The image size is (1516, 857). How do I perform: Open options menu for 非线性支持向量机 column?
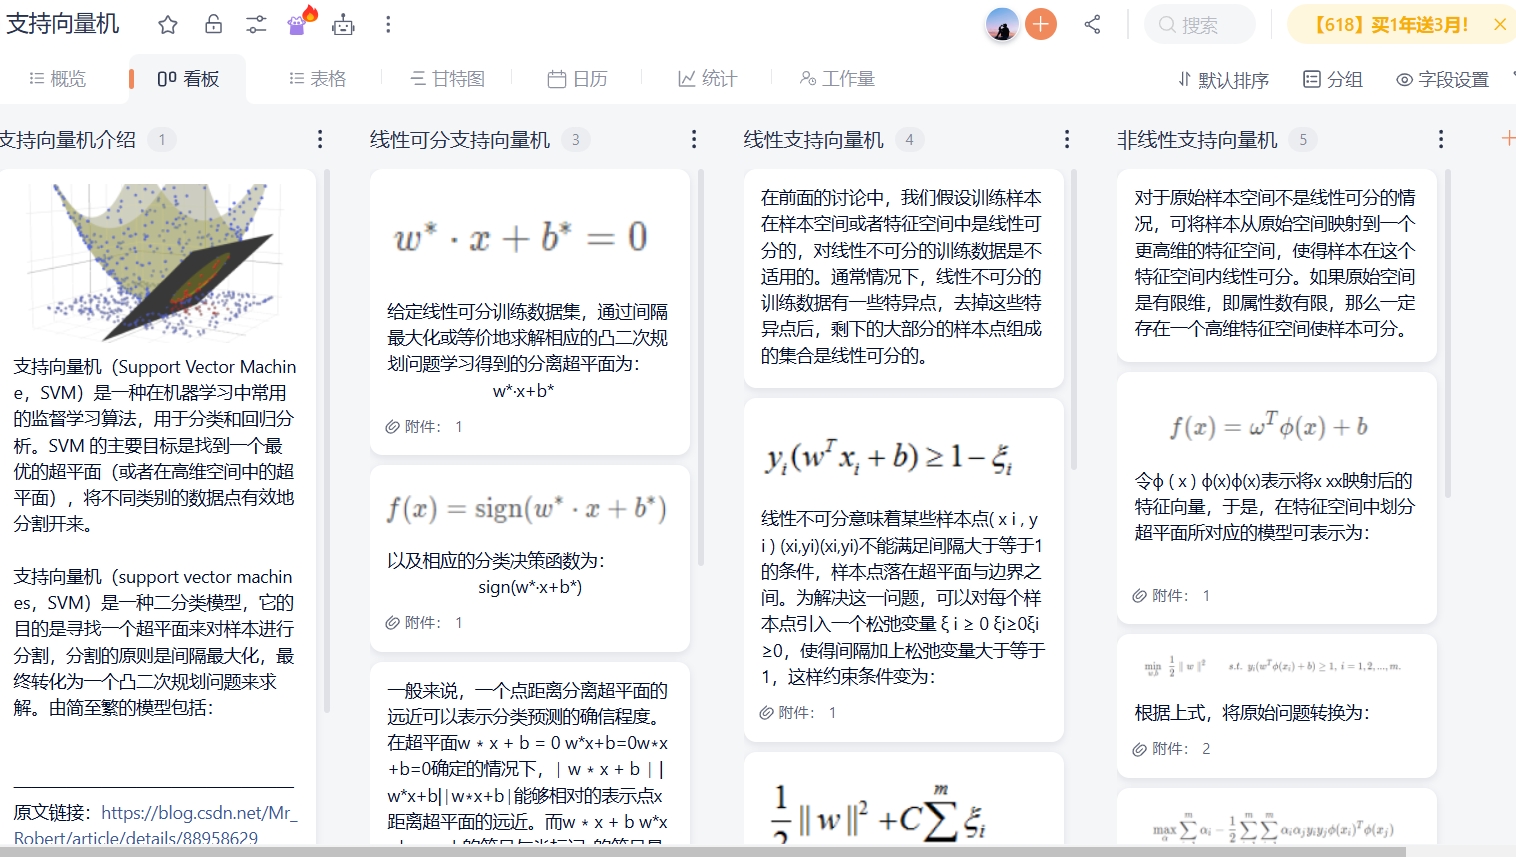(x=1440, y=139)
